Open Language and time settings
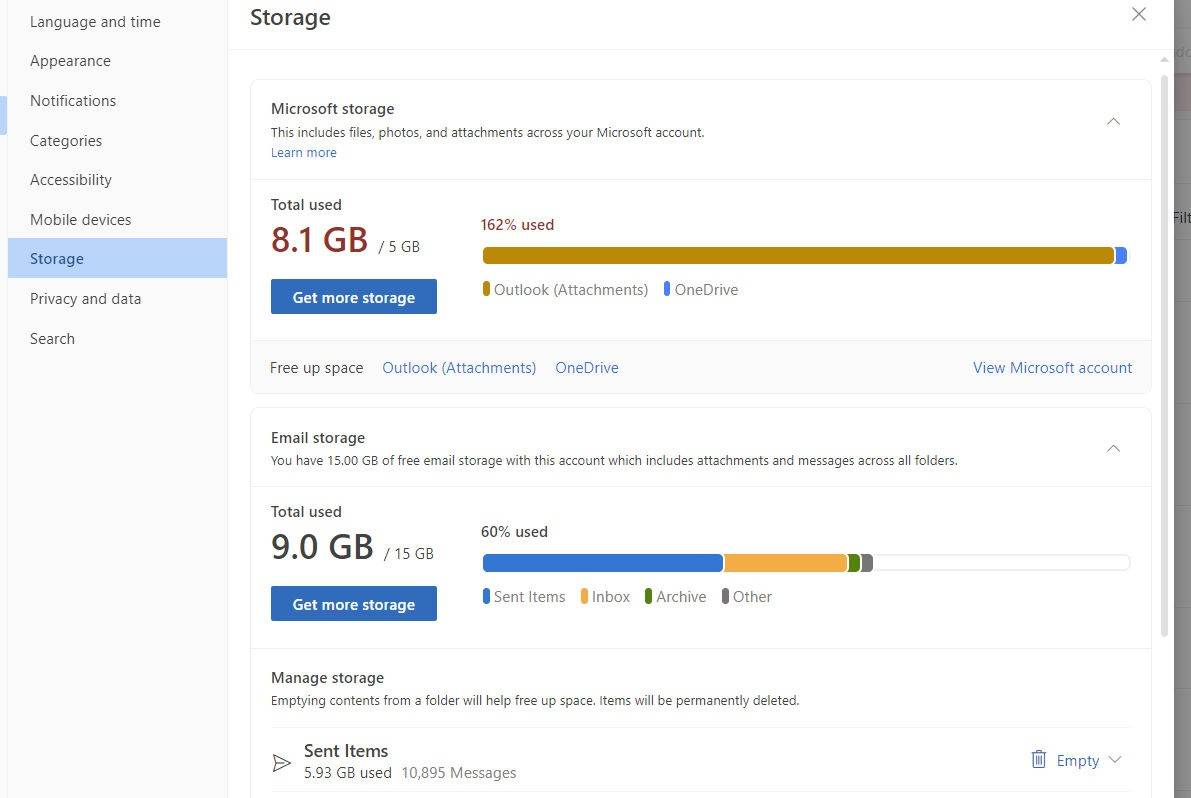The width and height of the screenshot is (1191, 798). coord(95,21)
